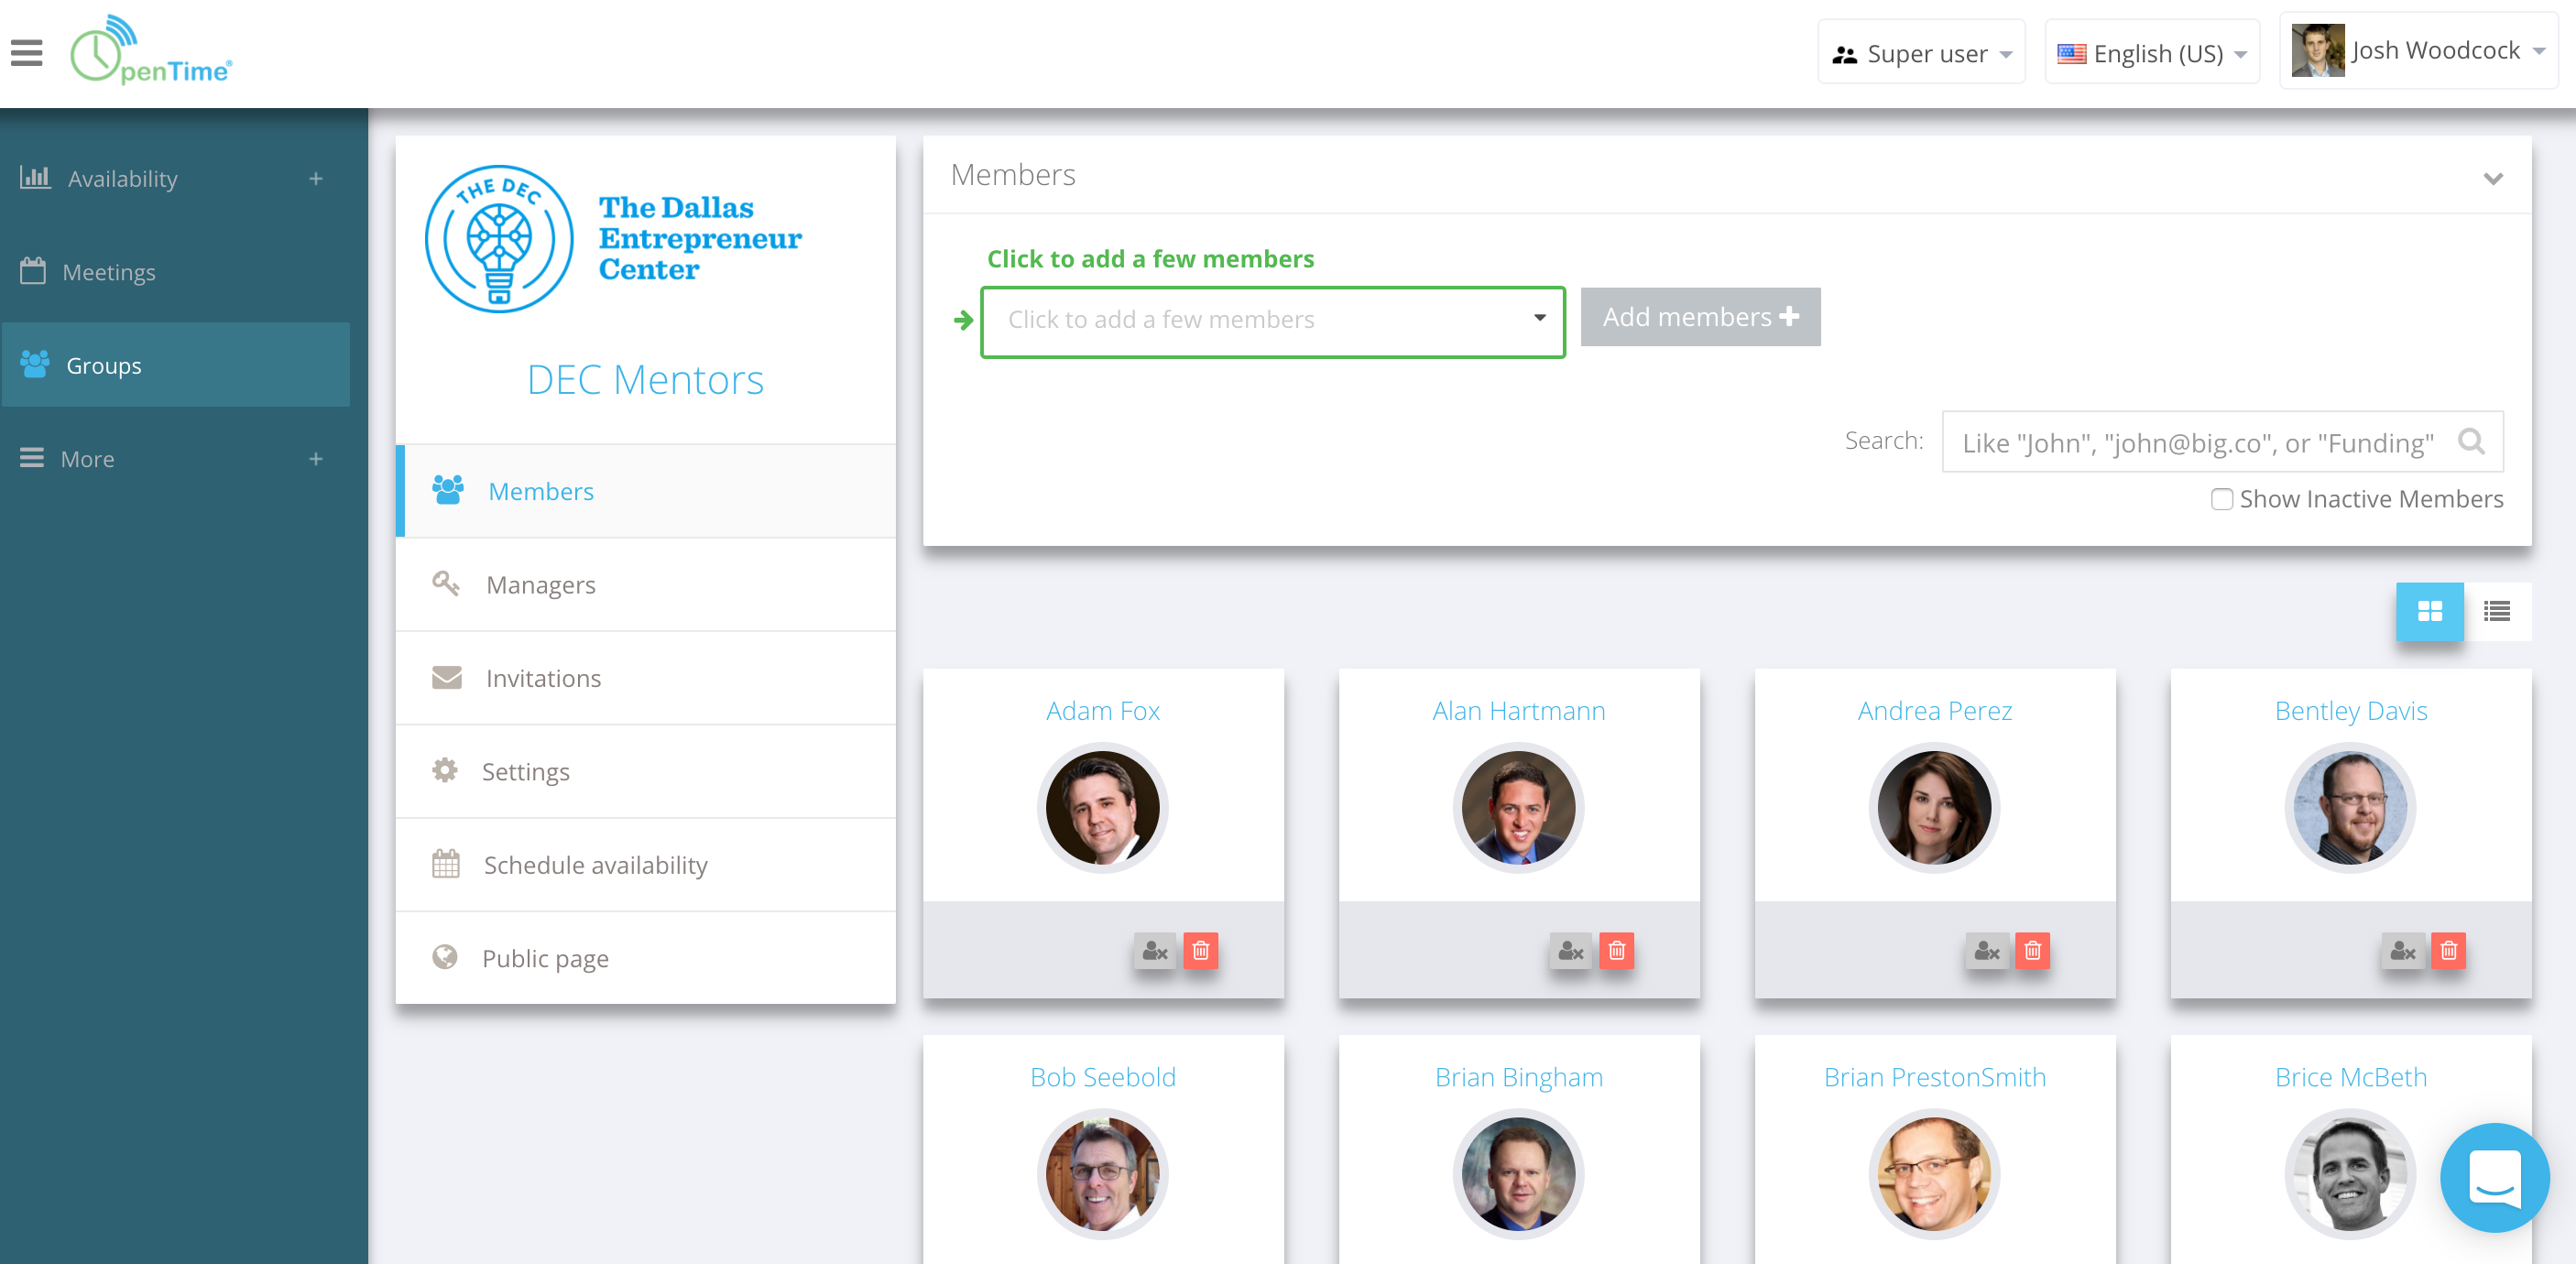This screenshot has width=2576, height=1264.
Task: Click the member search input field
Action: point(2197,442)
